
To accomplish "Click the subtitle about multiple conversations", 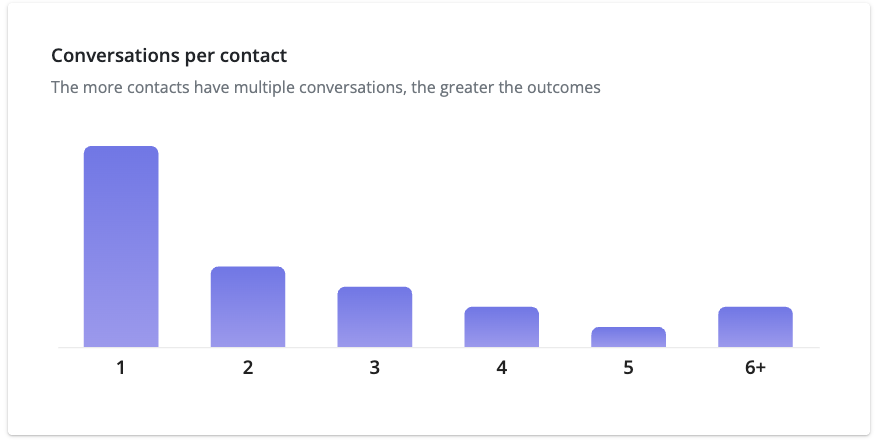I will click(325, 87).
